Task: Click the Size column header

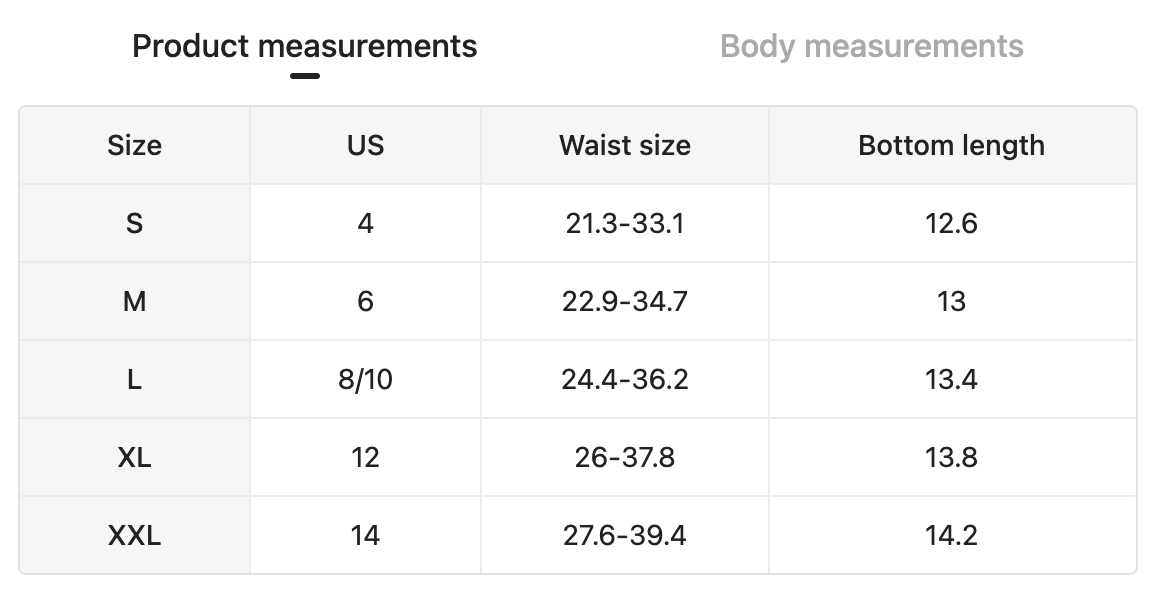Action: click(x=134, y=146)
